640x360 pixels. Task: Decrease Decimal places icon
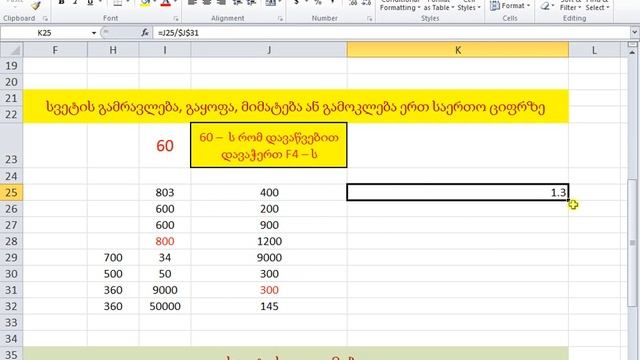point(367,2)
